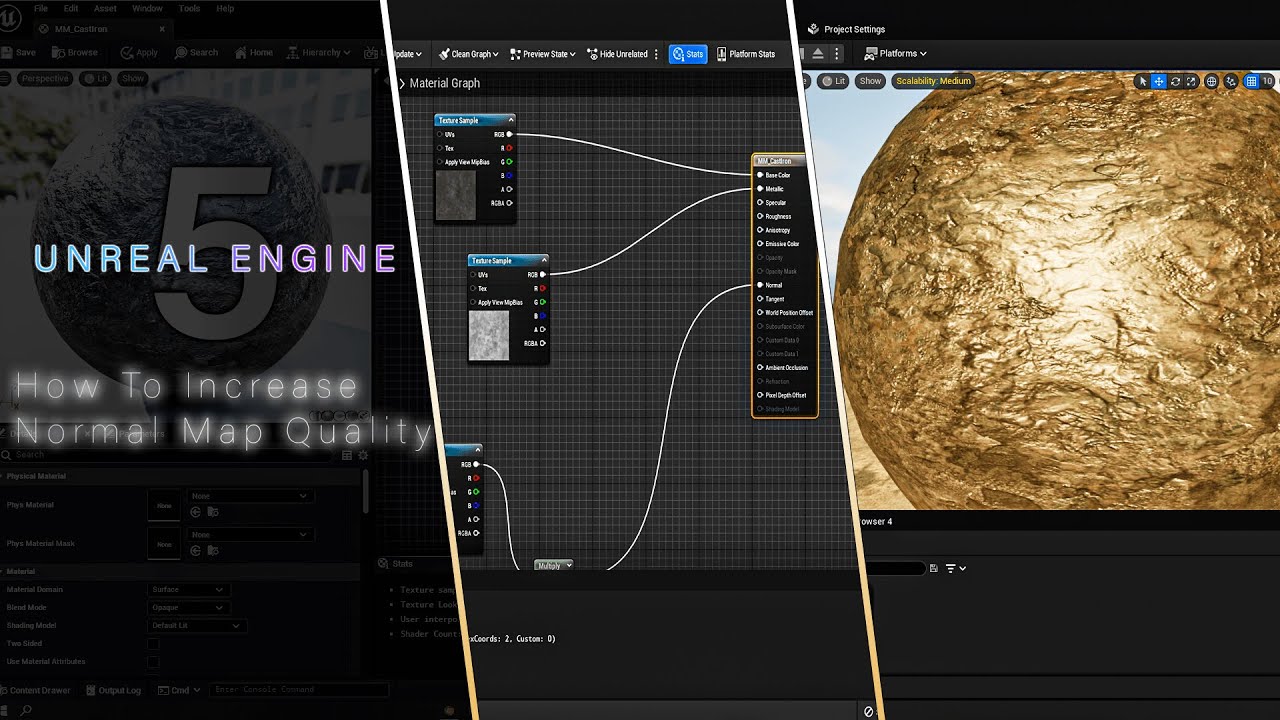Image resolution: width=1280 pixels, height=720 pixels.
Task: Click the details settings gear icon
Action: click(x=362, y=455)
